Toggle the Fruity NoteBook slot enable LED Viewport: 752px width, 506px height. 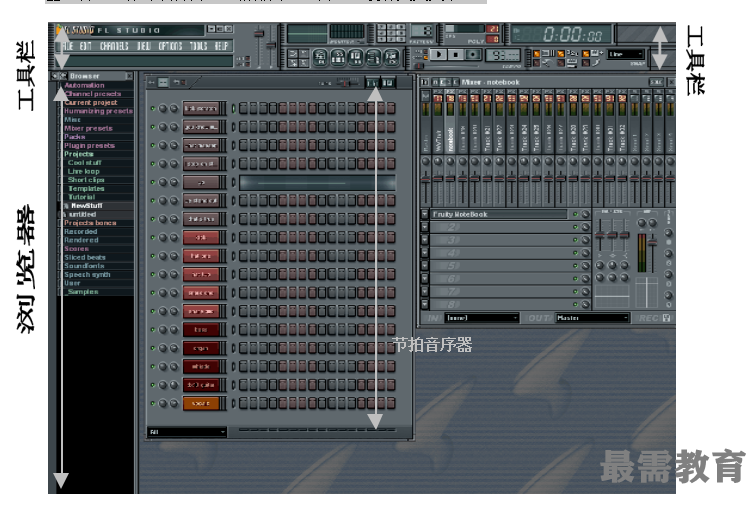(575, 214)
